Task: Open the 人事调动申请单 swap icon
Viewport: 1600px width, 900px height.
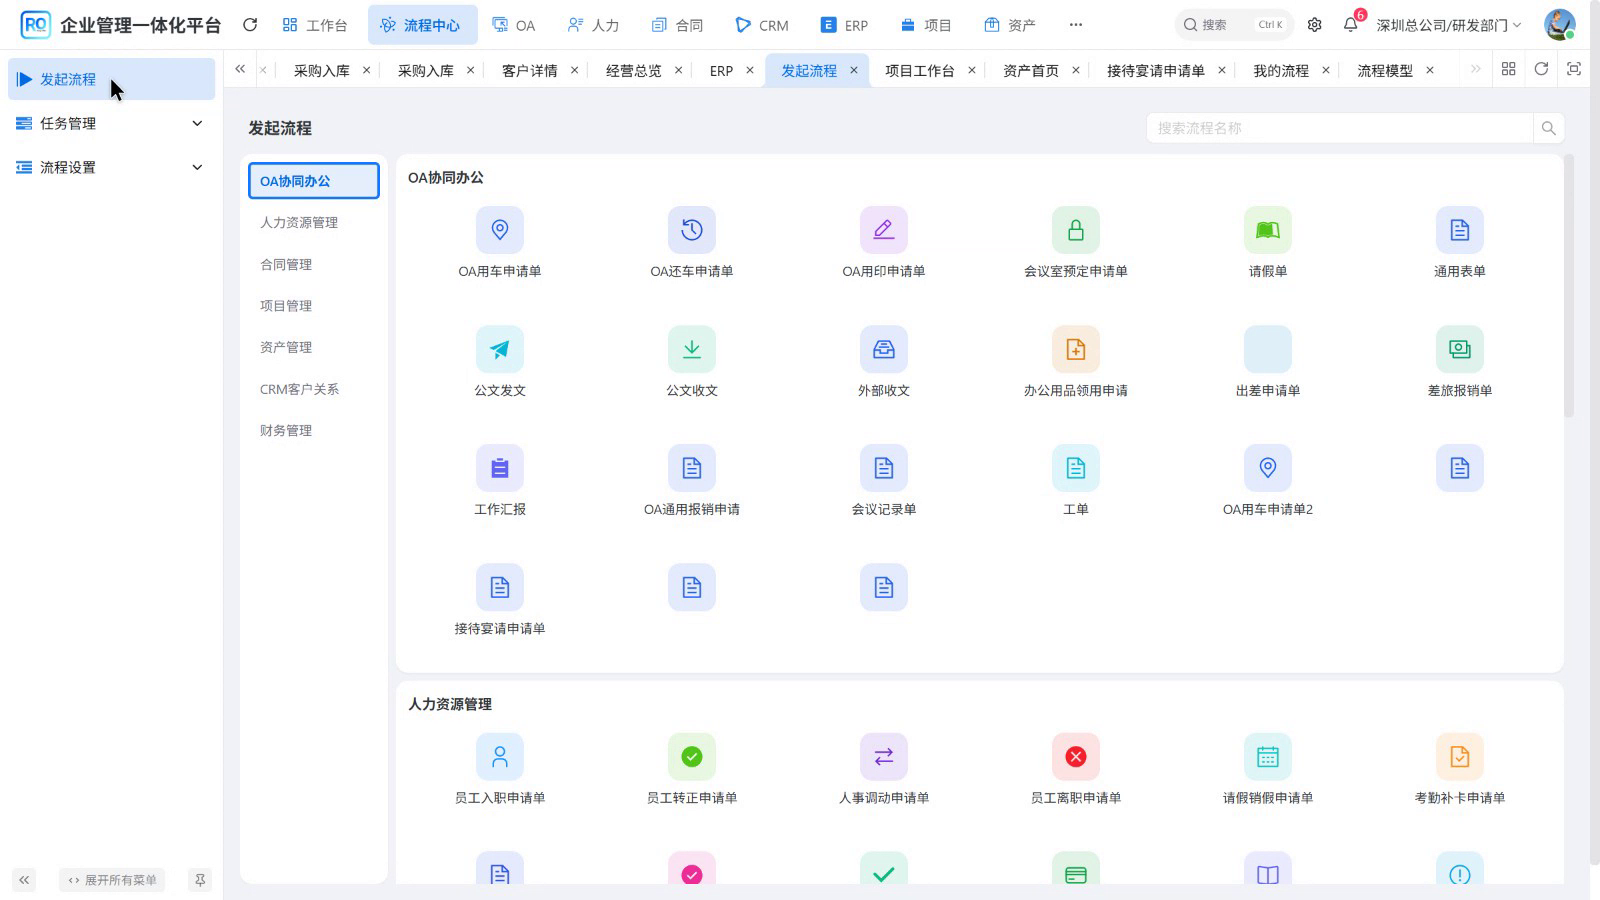Action: [x=884, y=757]
